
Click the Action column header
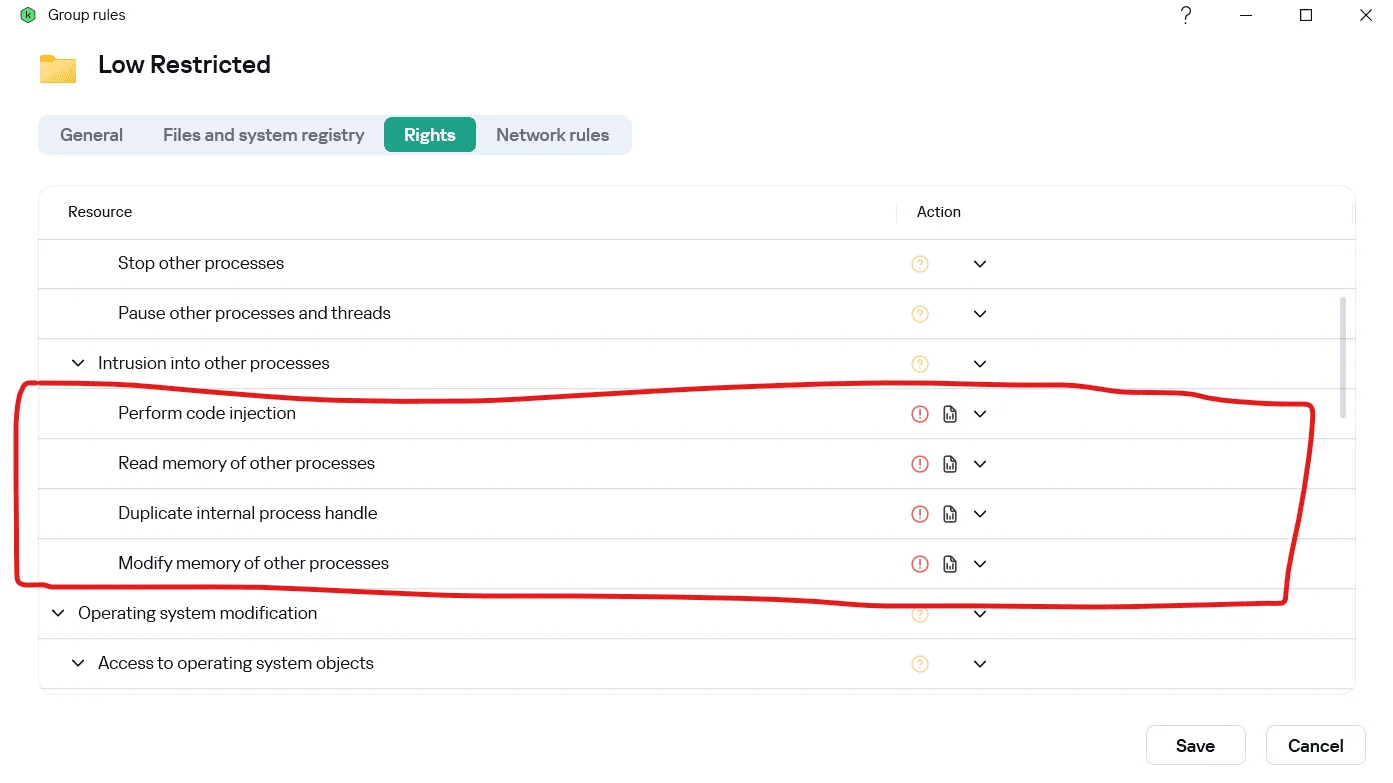[x=939, y=212]
